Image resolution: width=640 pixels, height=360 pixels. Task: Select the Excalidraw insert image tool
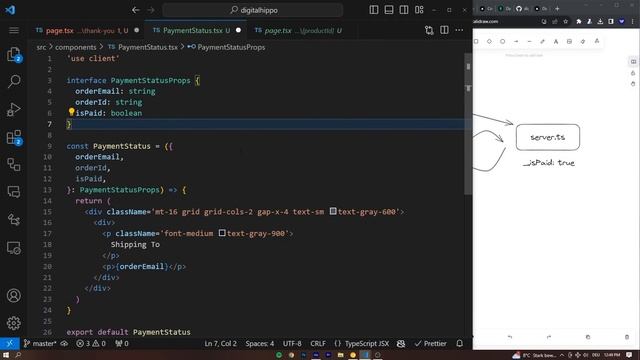[569, 41]
